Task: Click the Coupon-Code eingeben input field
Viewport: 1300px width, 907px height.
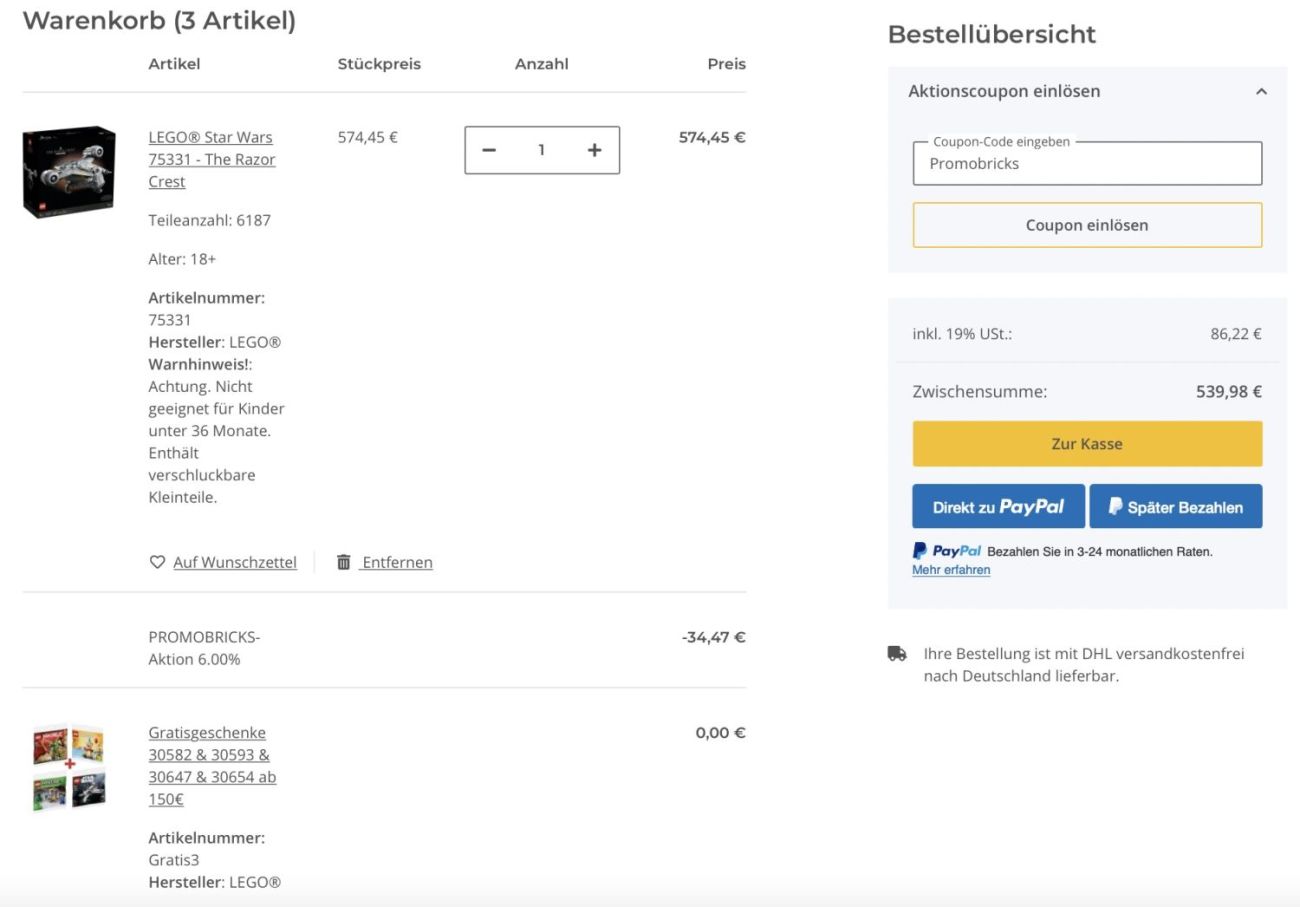Action: click(x=1086, y=164)
